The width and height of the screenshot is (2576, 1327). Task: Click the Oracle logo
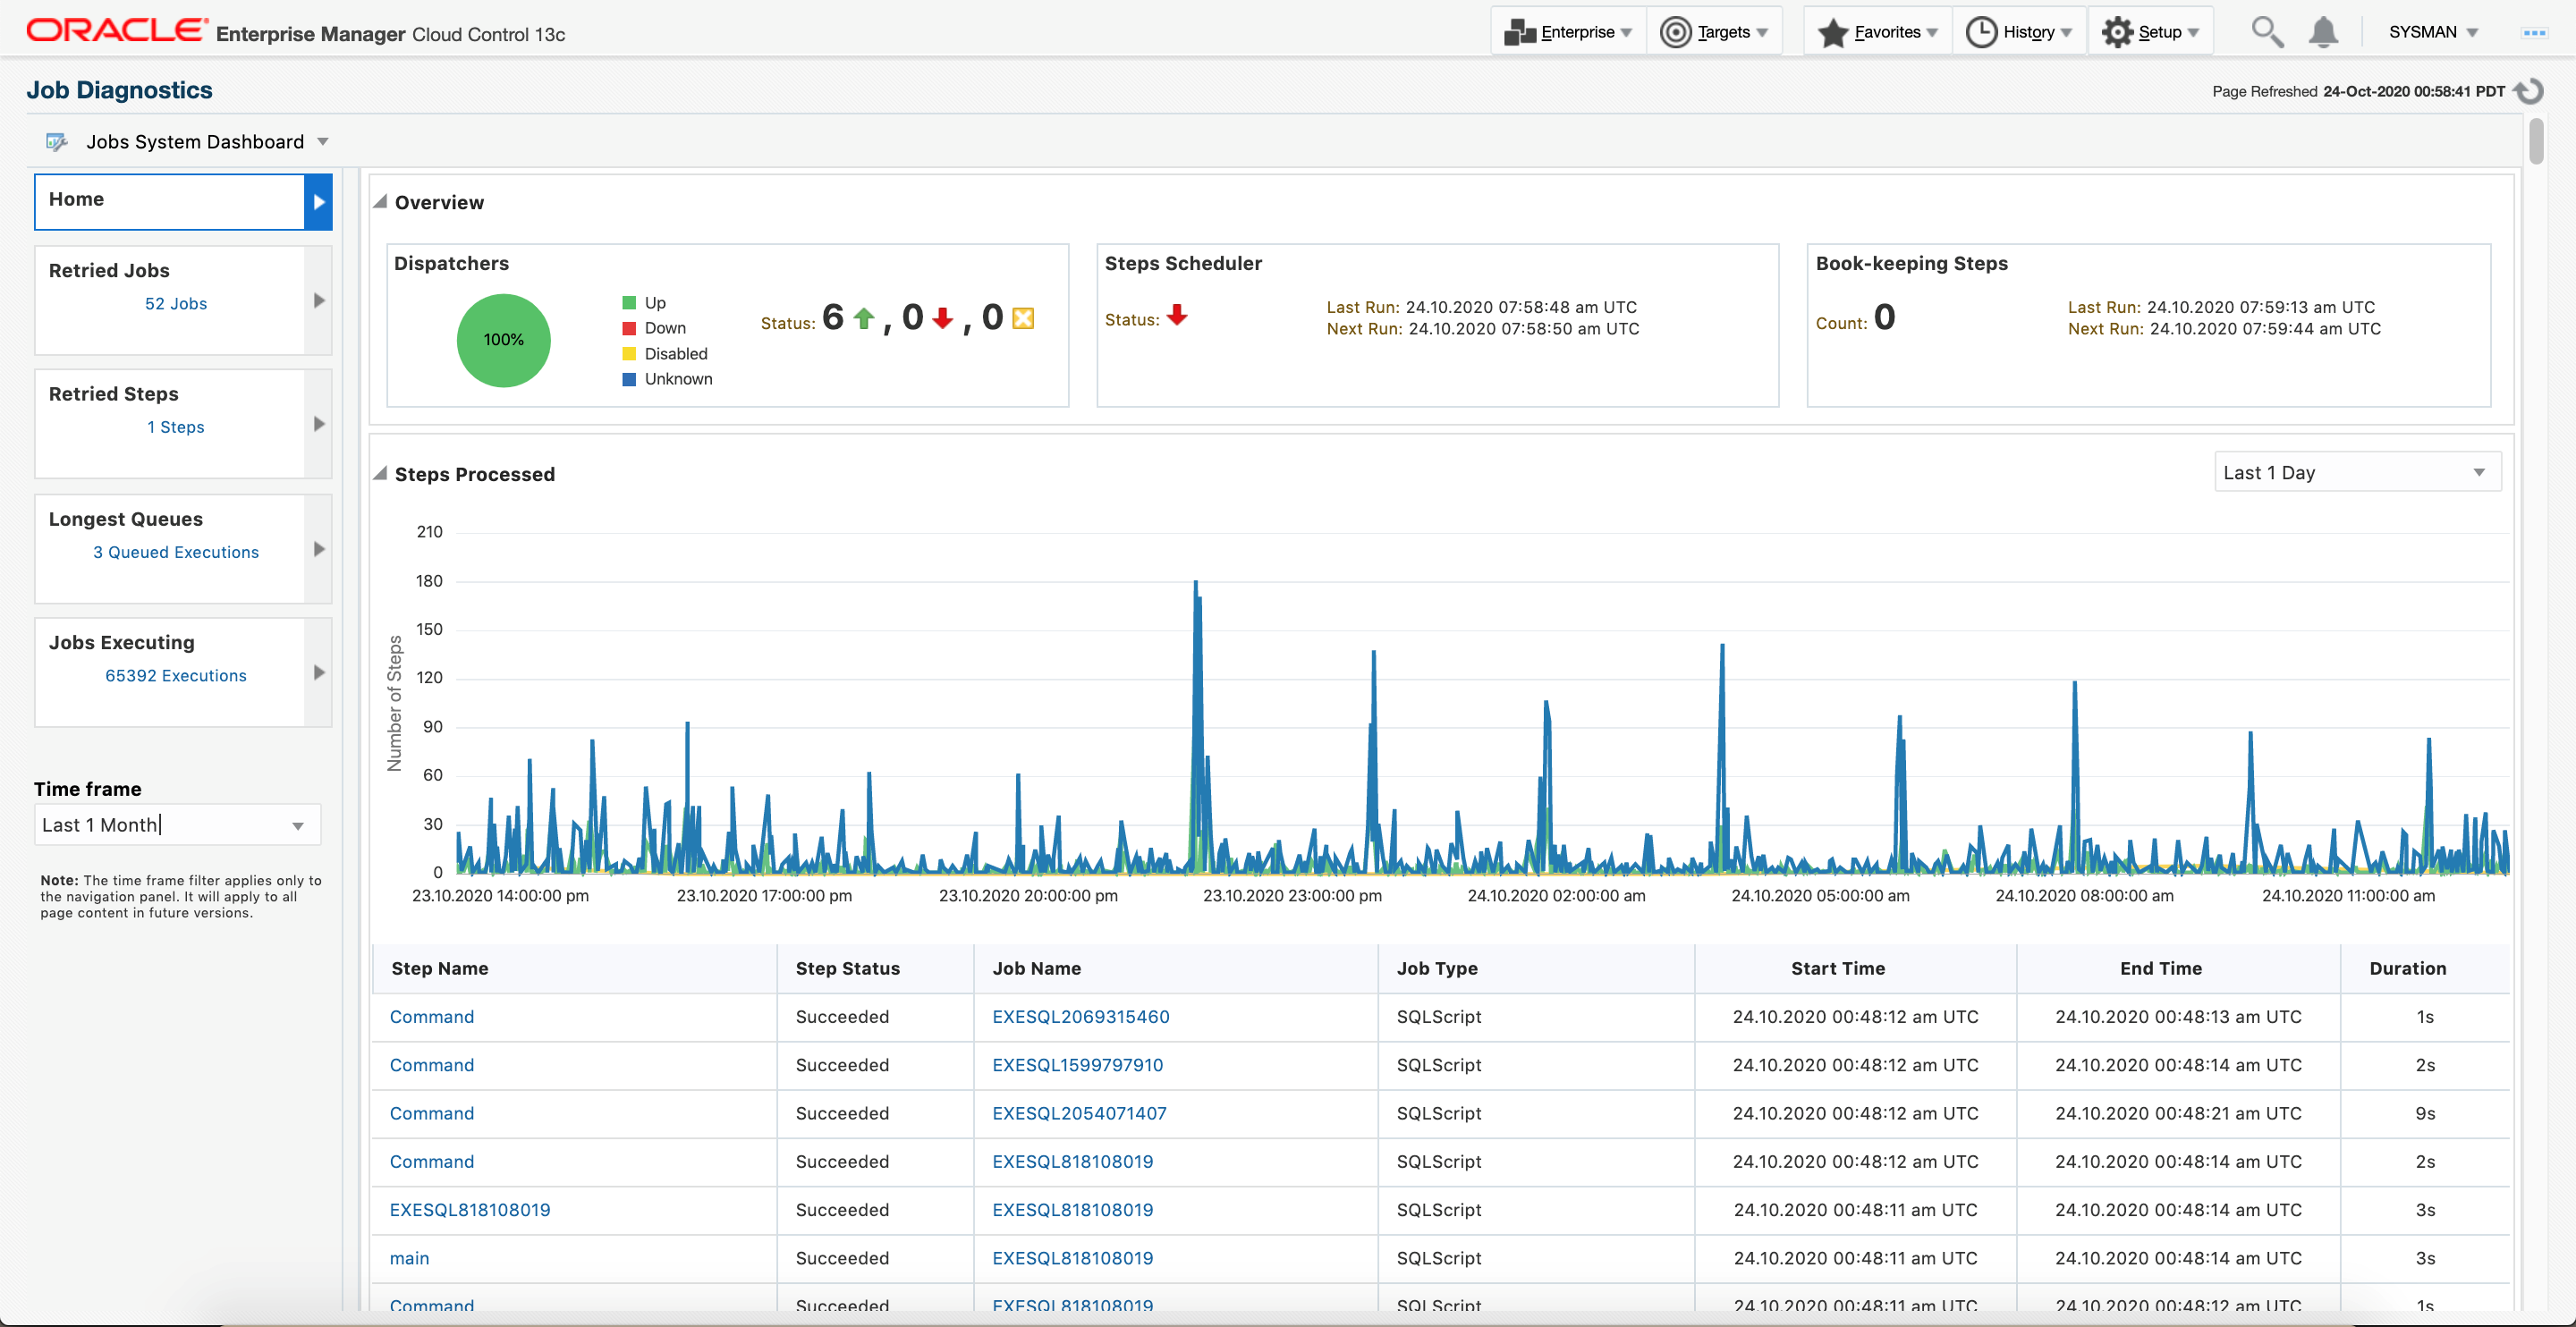118,30
